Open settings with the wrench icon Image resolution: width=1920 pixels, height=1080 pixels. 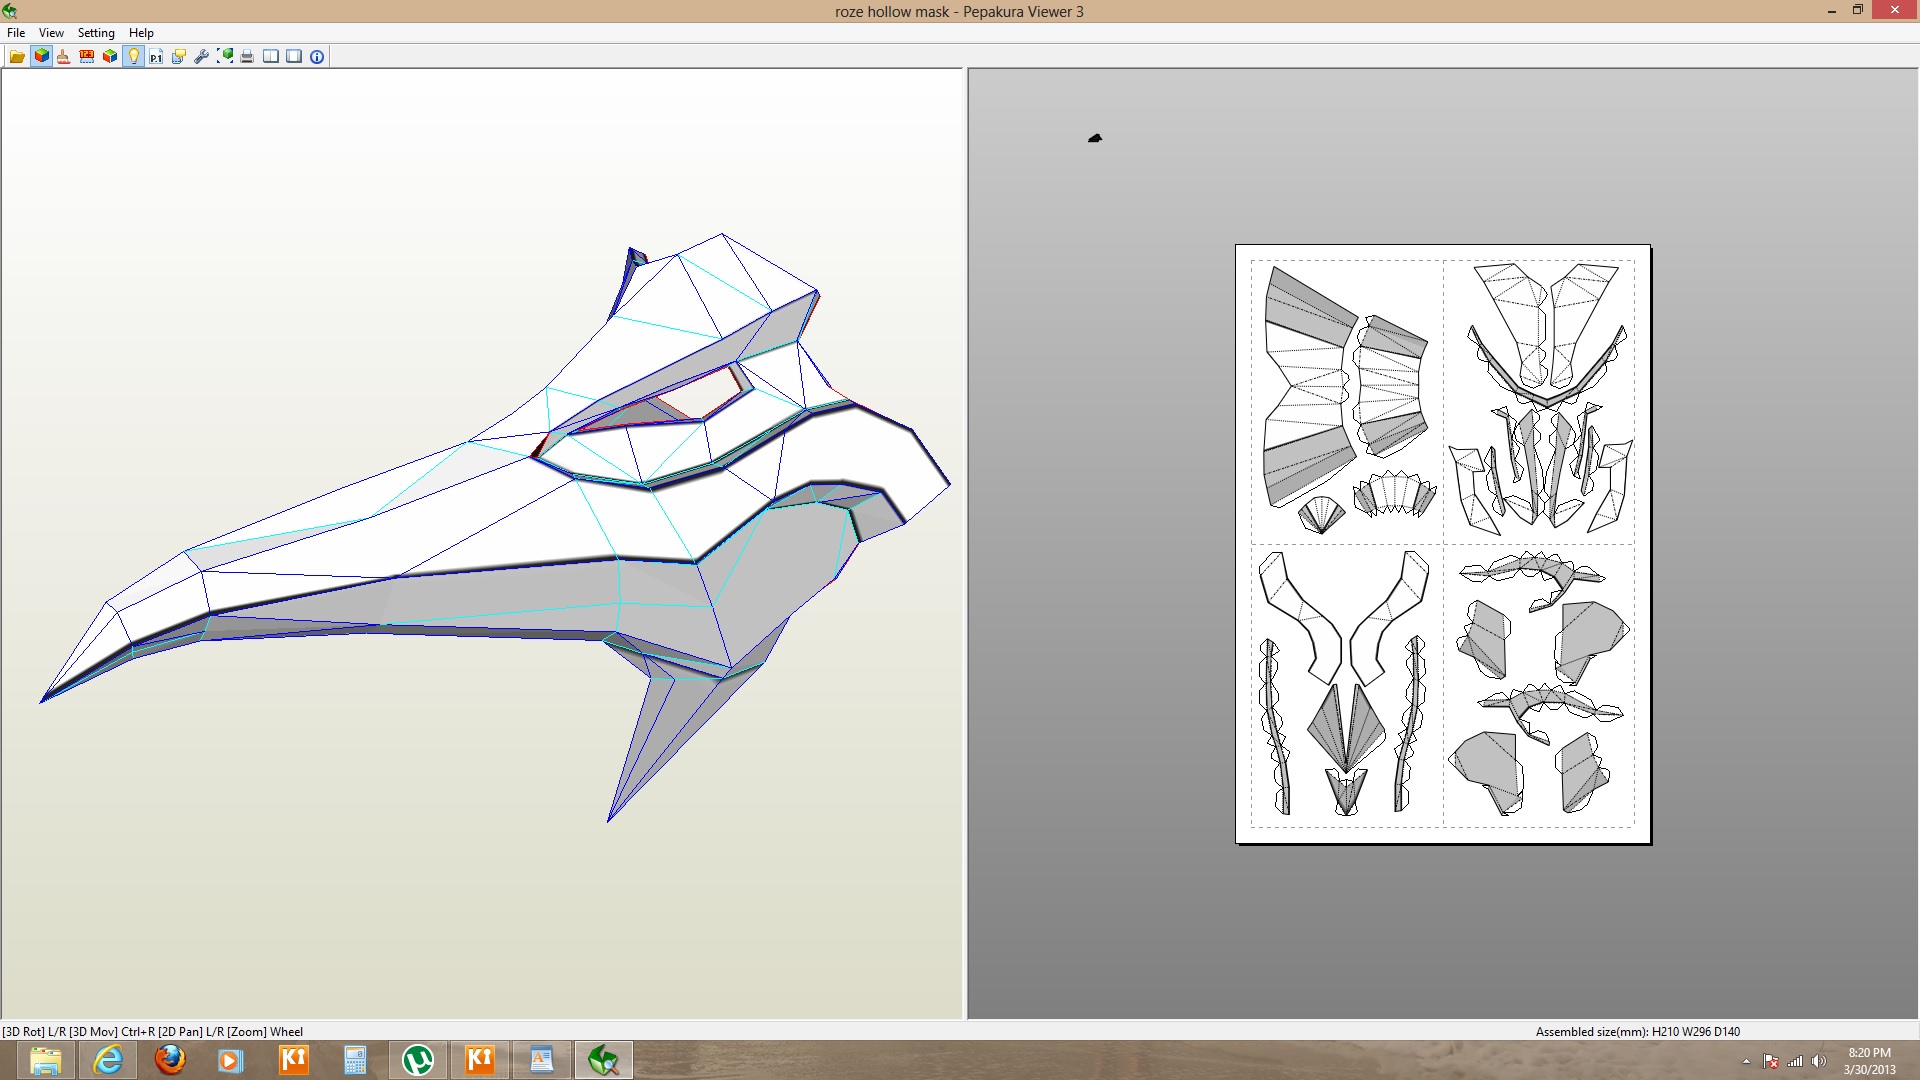tap(201, 57)
